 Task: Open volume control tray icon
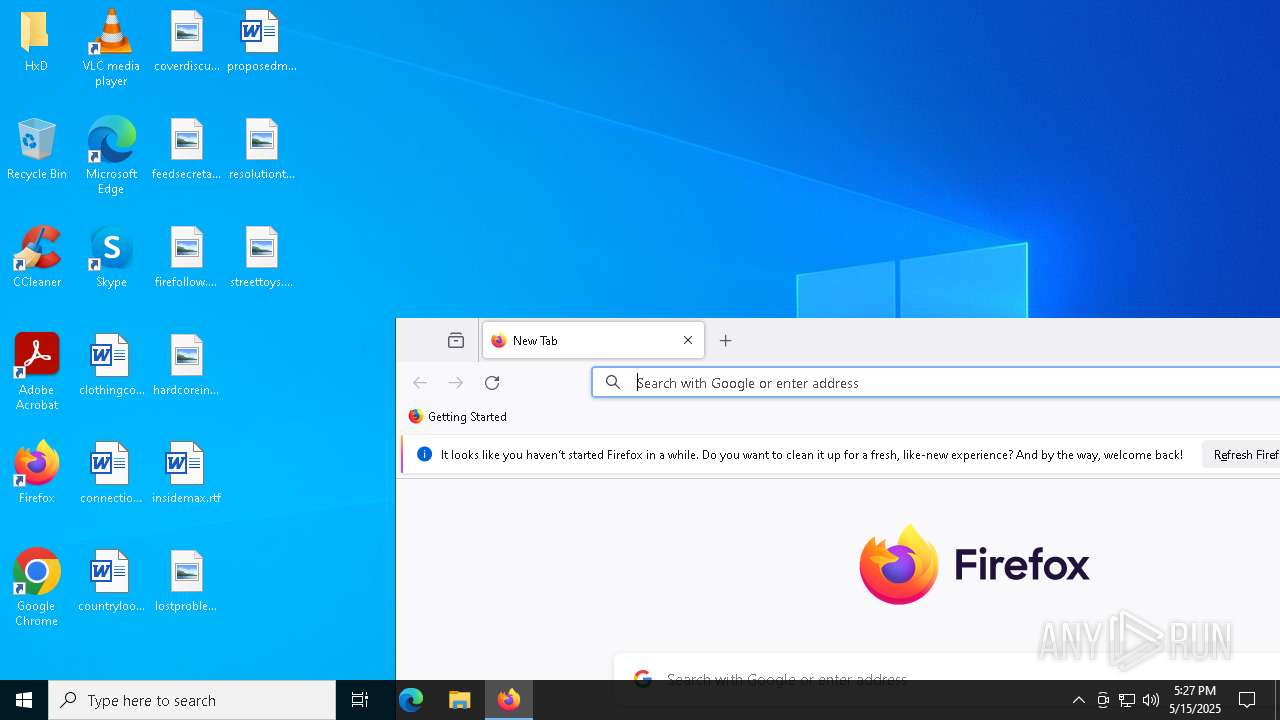tap(1151, 700)
